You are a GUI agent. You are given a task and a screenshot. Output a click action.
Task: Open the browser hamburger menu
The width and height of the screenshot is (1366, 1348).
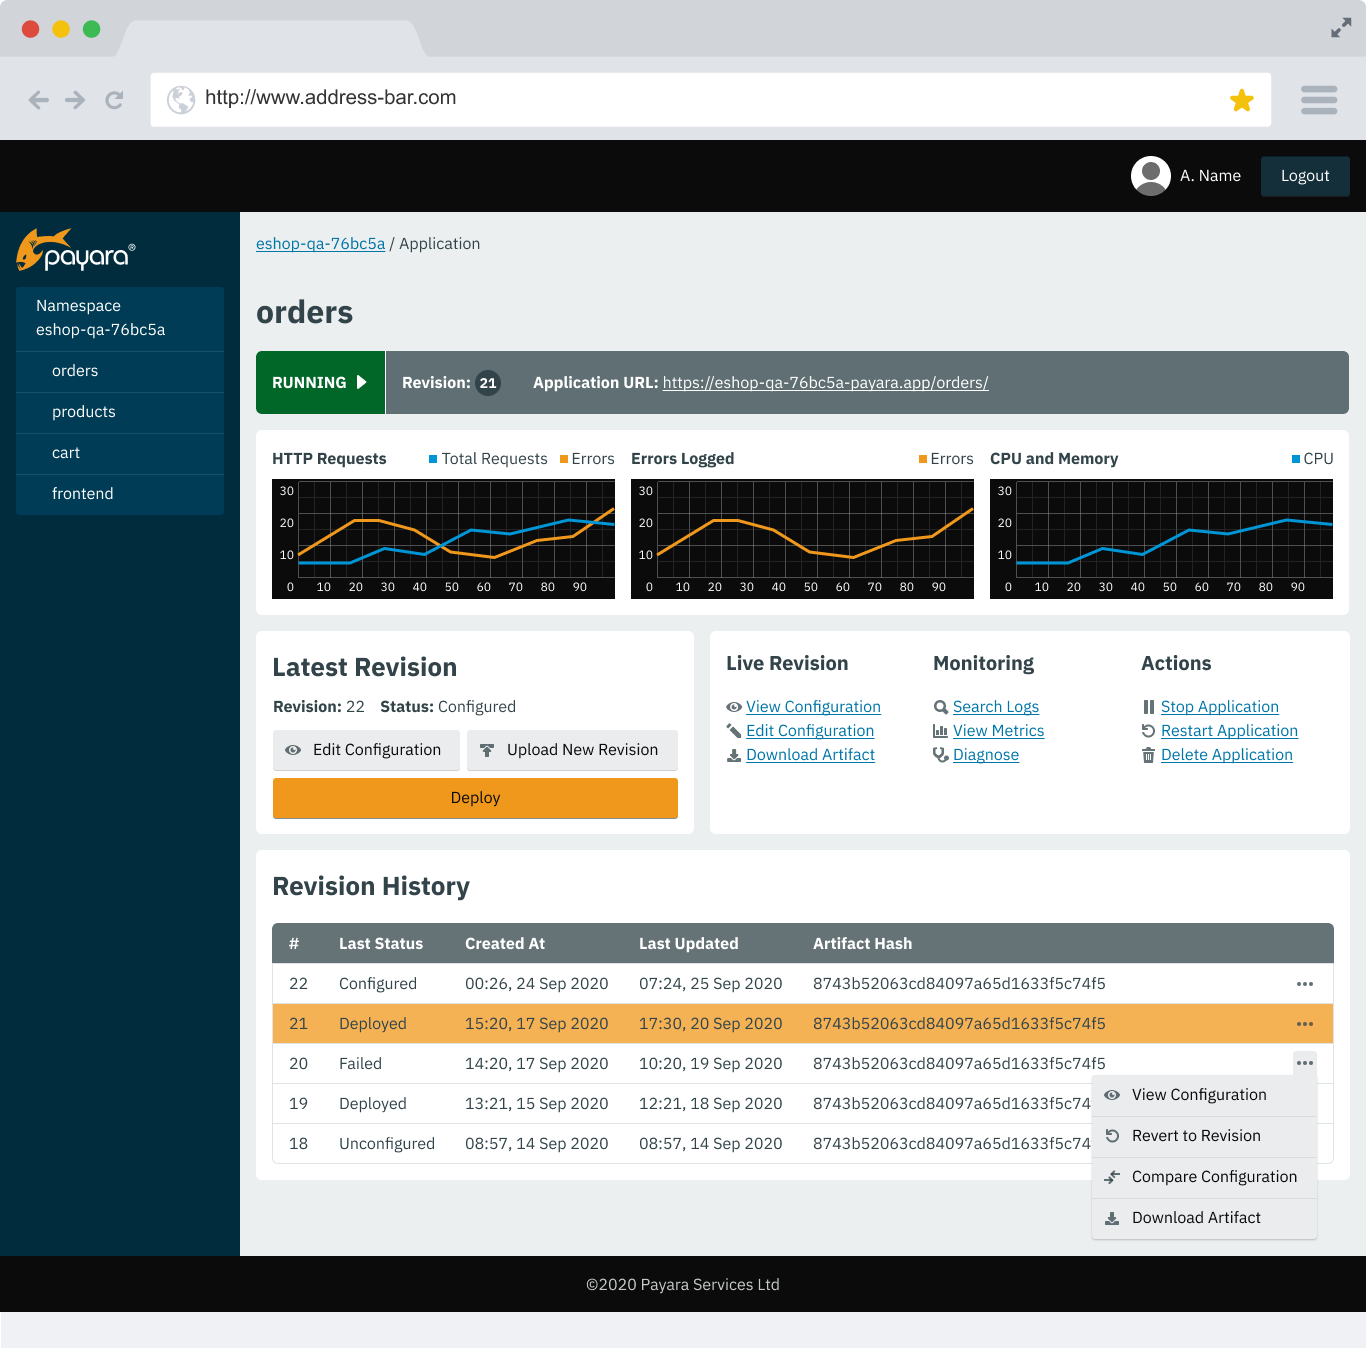click(x=1318, y=100)
